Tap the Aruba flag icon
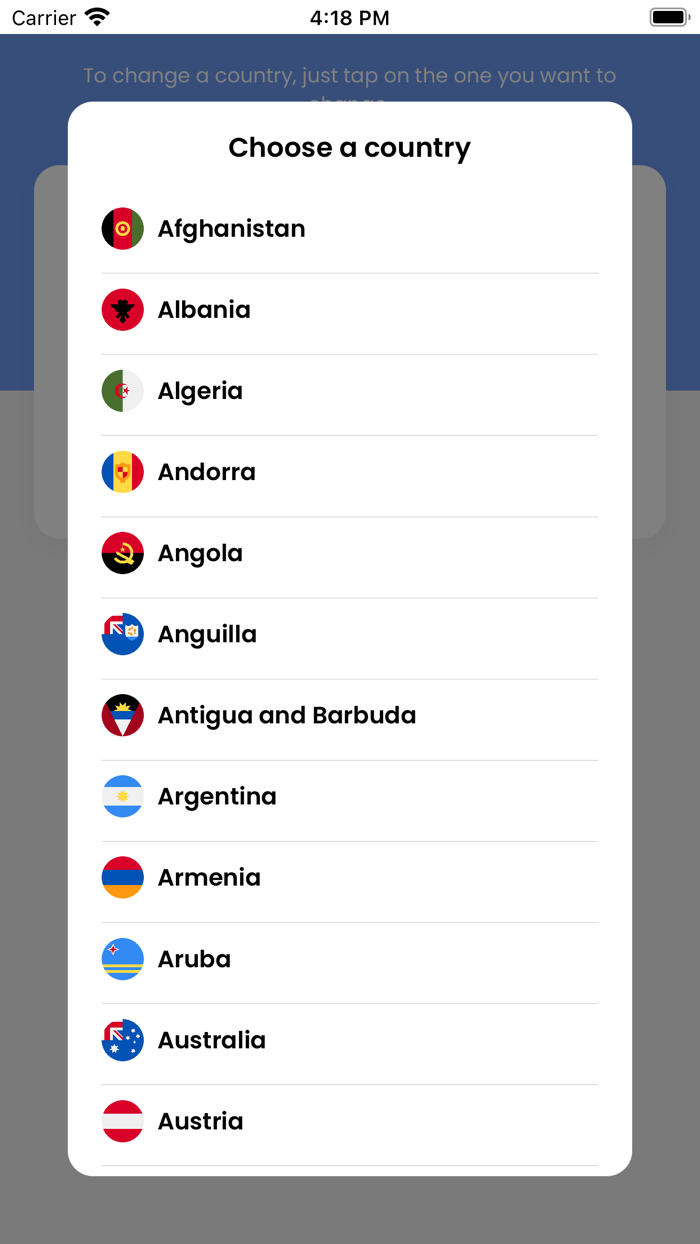This screenshot has width=700, height=1244. (x=123, y=959)
